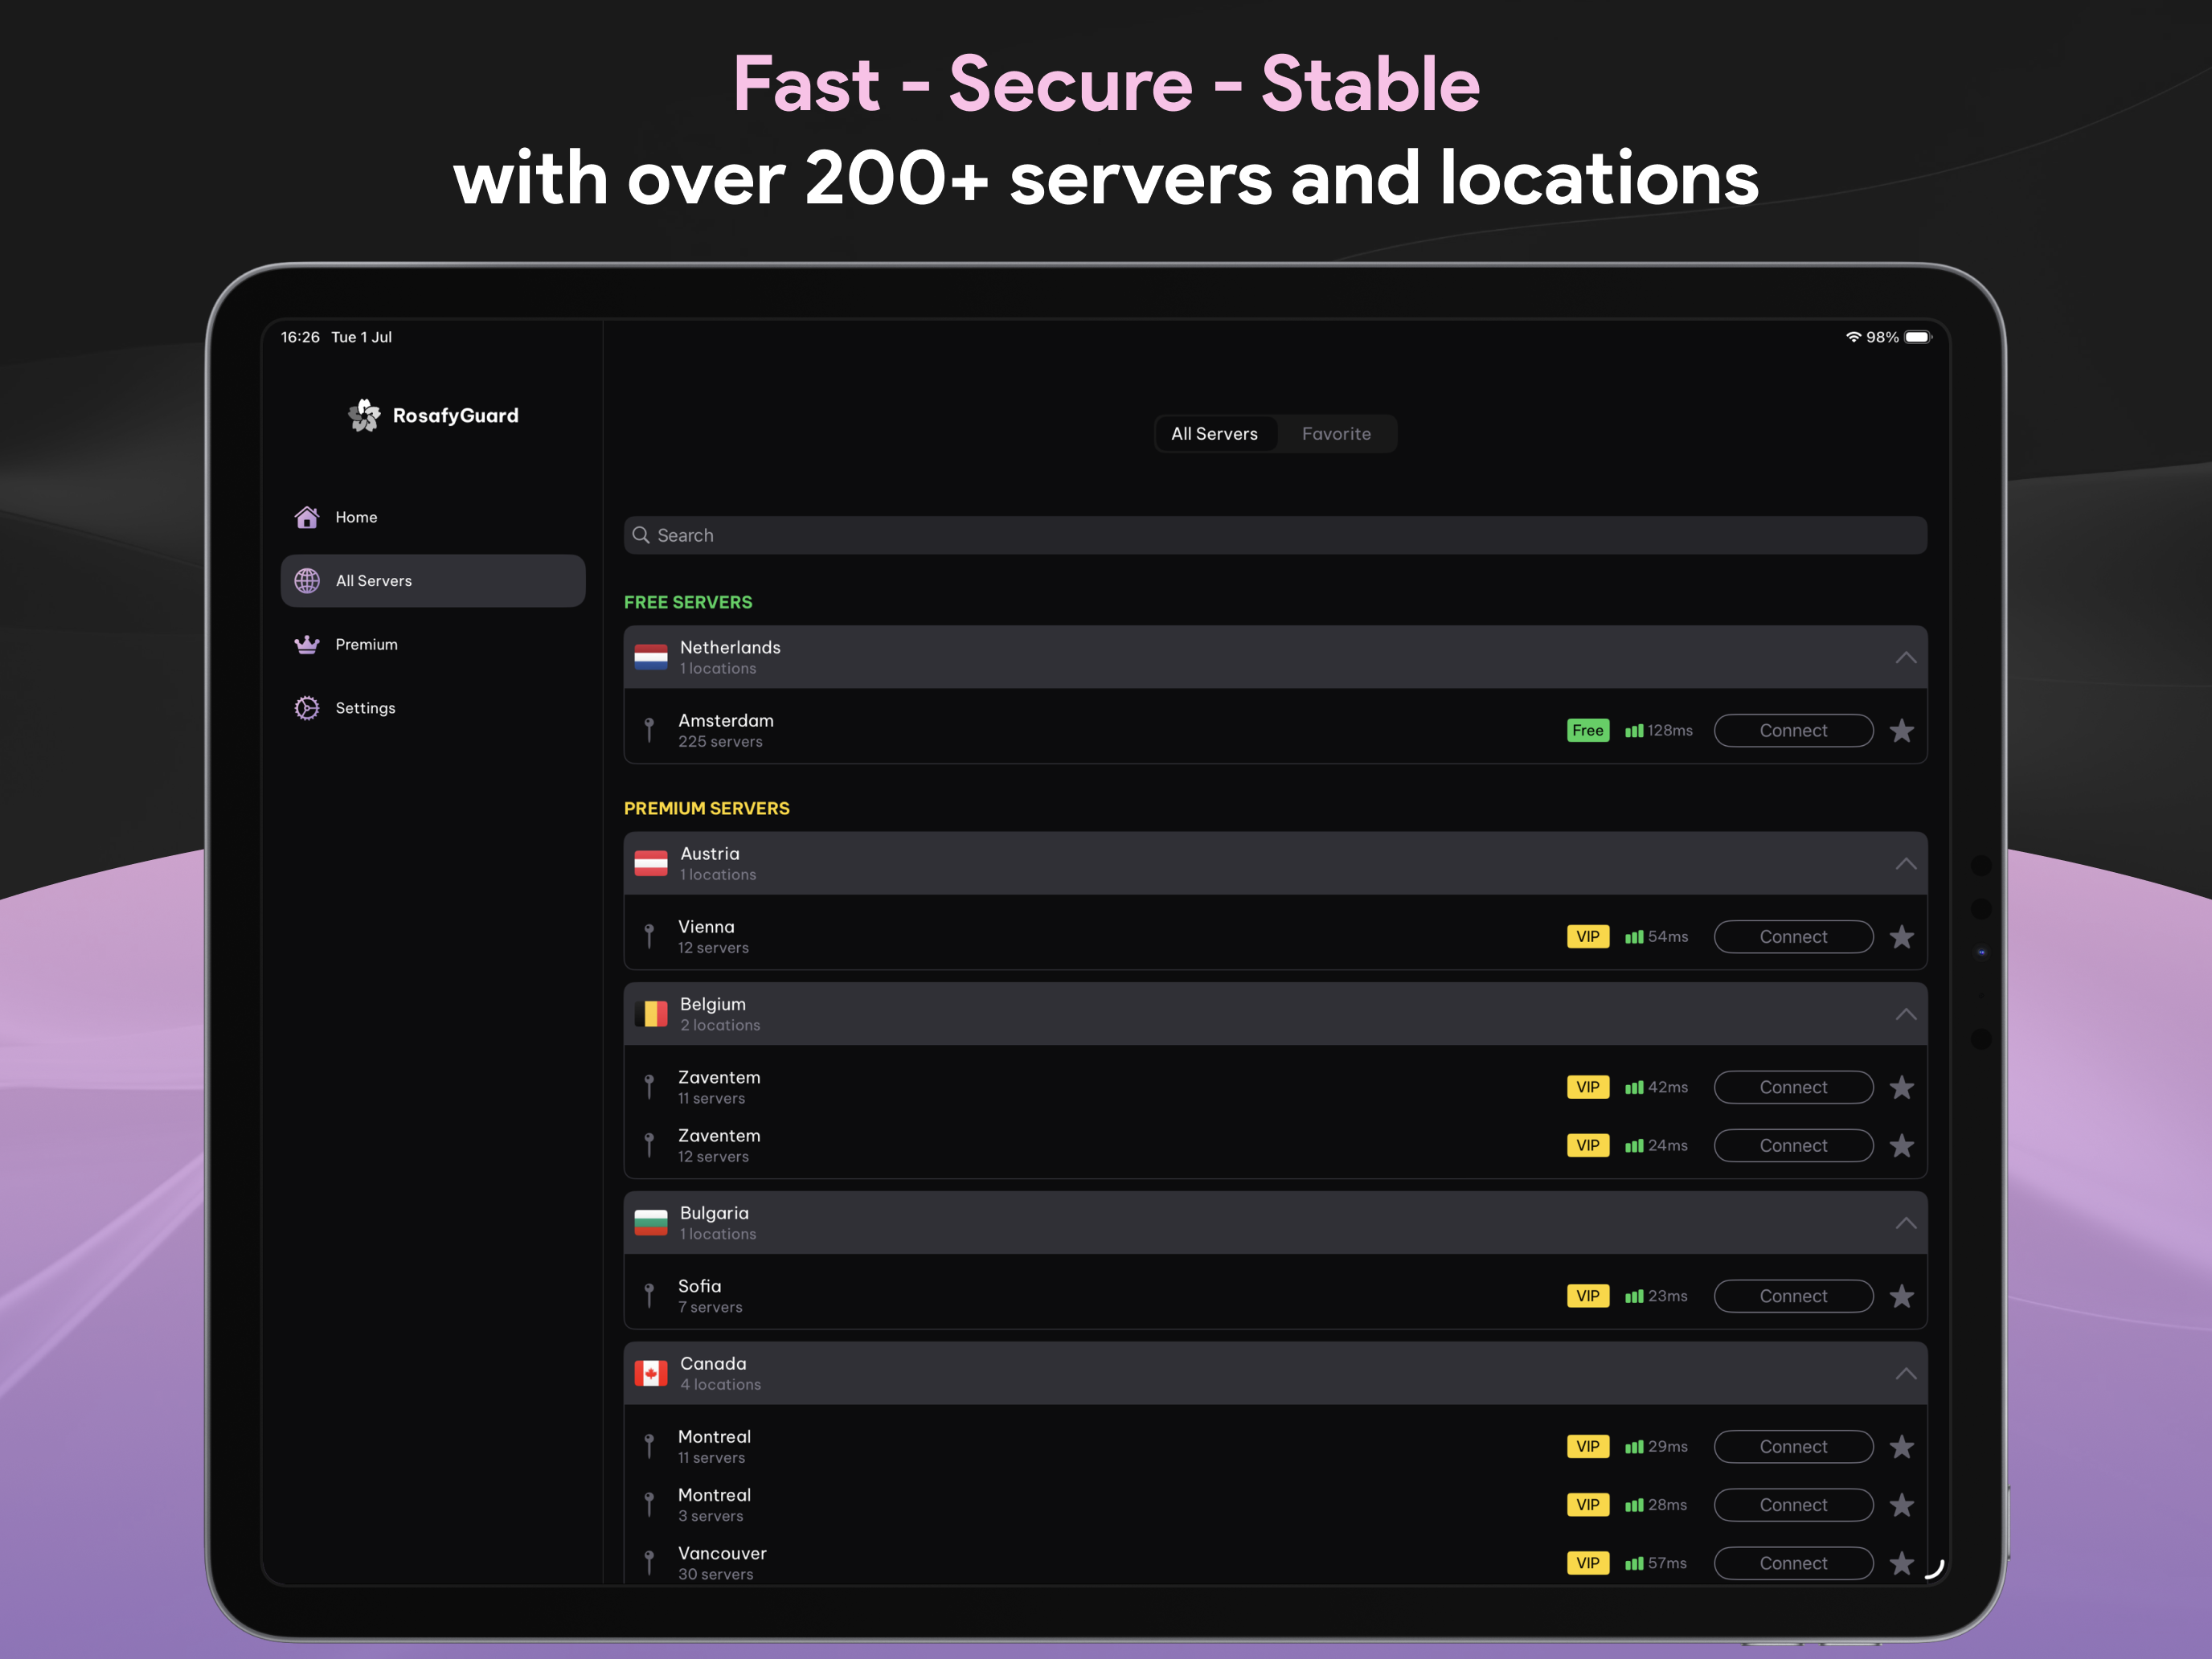This screenshot has width=2212, height=1659.
Task: Star the Montreal 28ms server
Action: click(x=1902, y=1505)
